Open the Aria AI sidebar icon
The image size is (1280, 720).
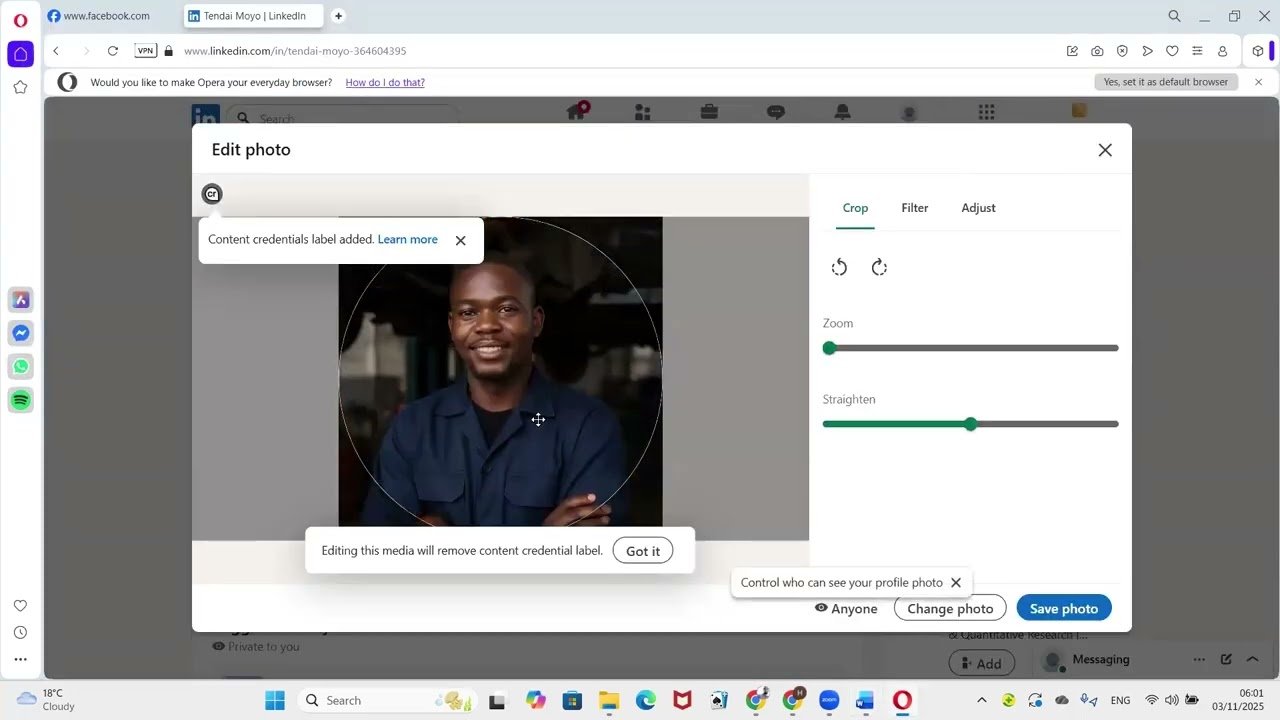[20, 300]
